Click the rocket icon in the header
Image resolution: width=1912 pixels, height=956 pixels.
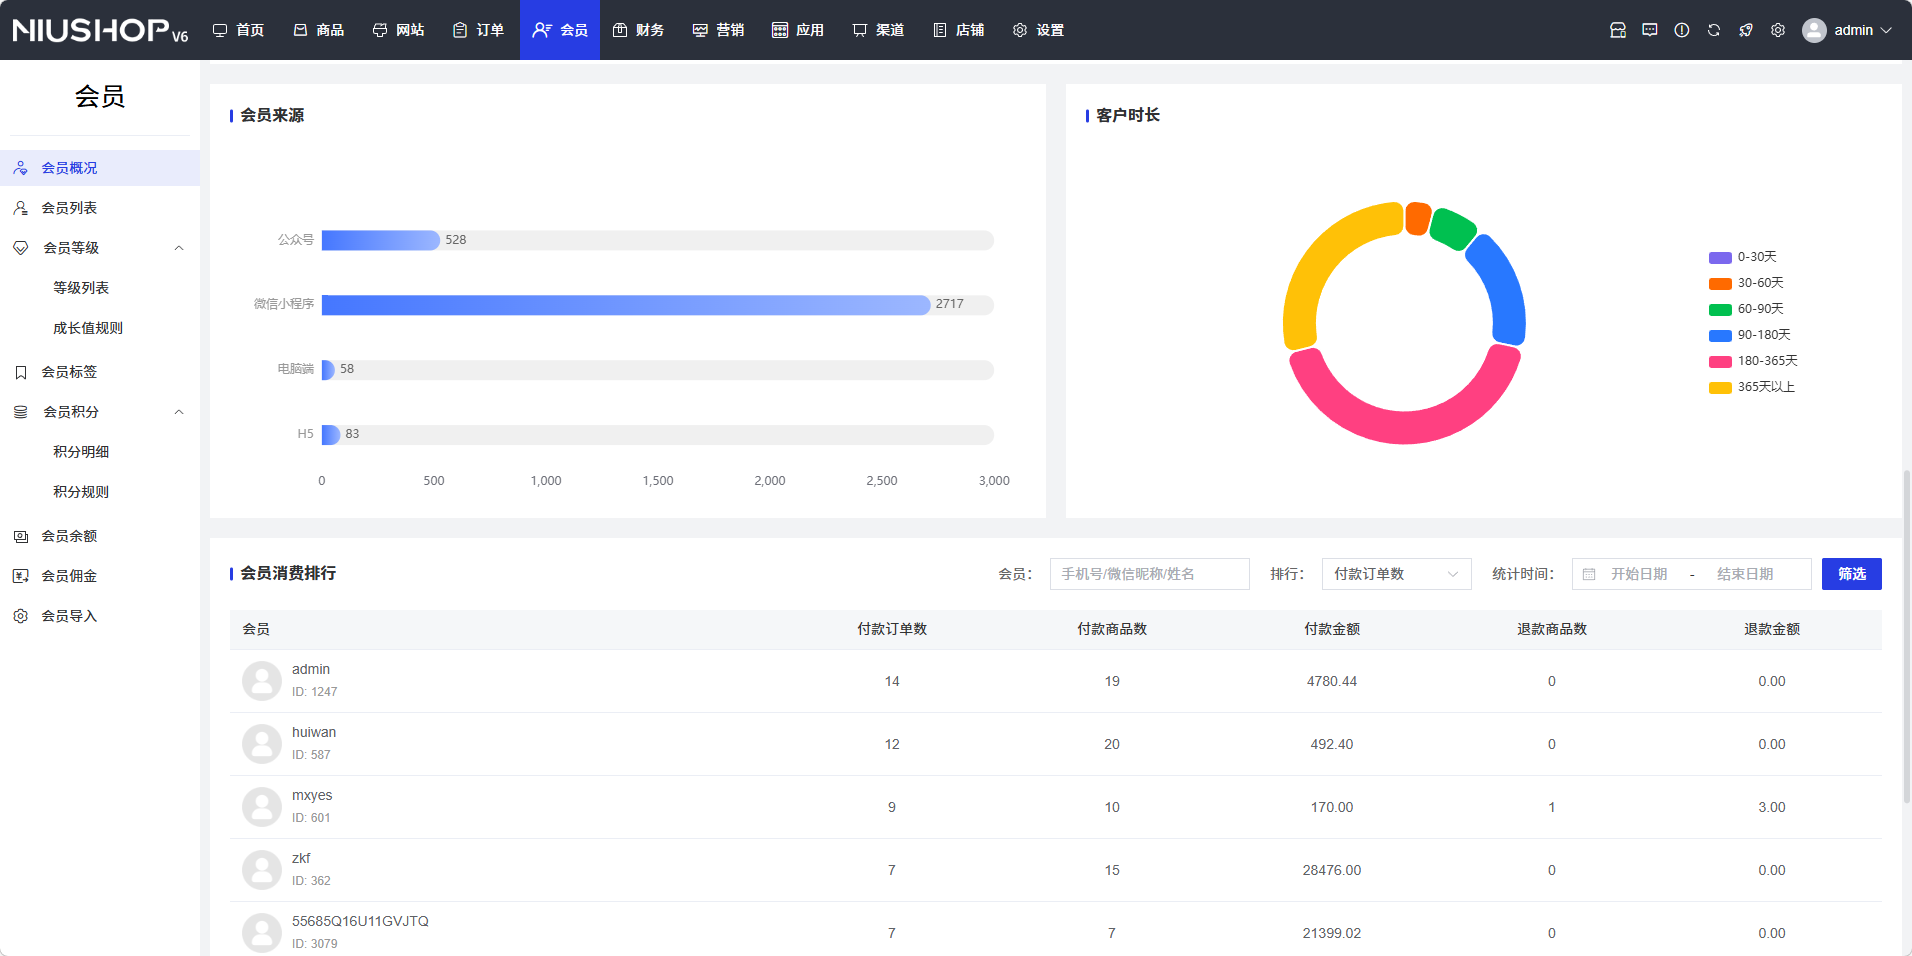click(x=1745, y=30)
